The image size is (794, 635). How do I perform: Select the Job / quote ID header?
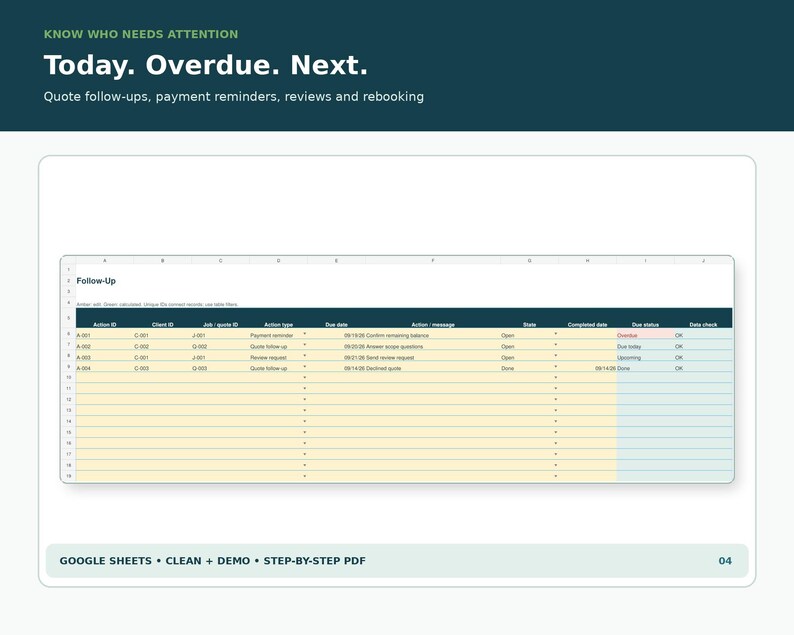pyautogui.click(x=220, y=325)
